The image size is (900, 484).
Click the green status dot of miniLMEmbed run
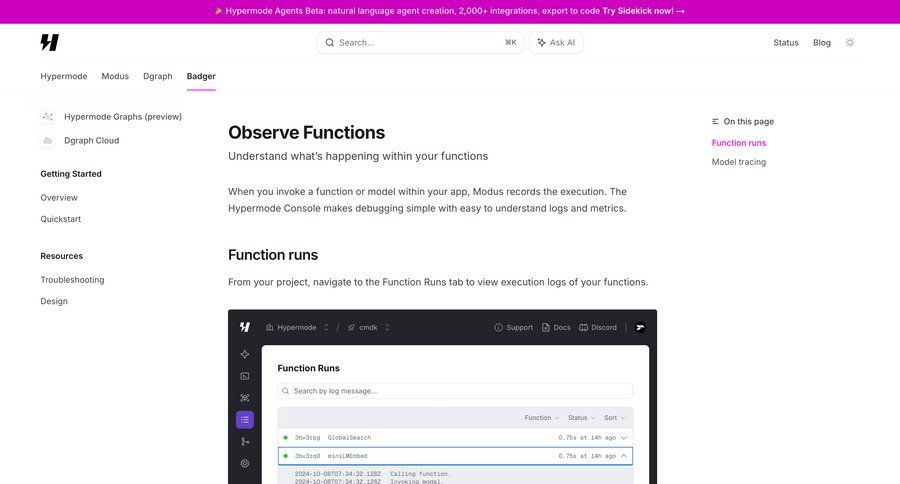point(286,456)
